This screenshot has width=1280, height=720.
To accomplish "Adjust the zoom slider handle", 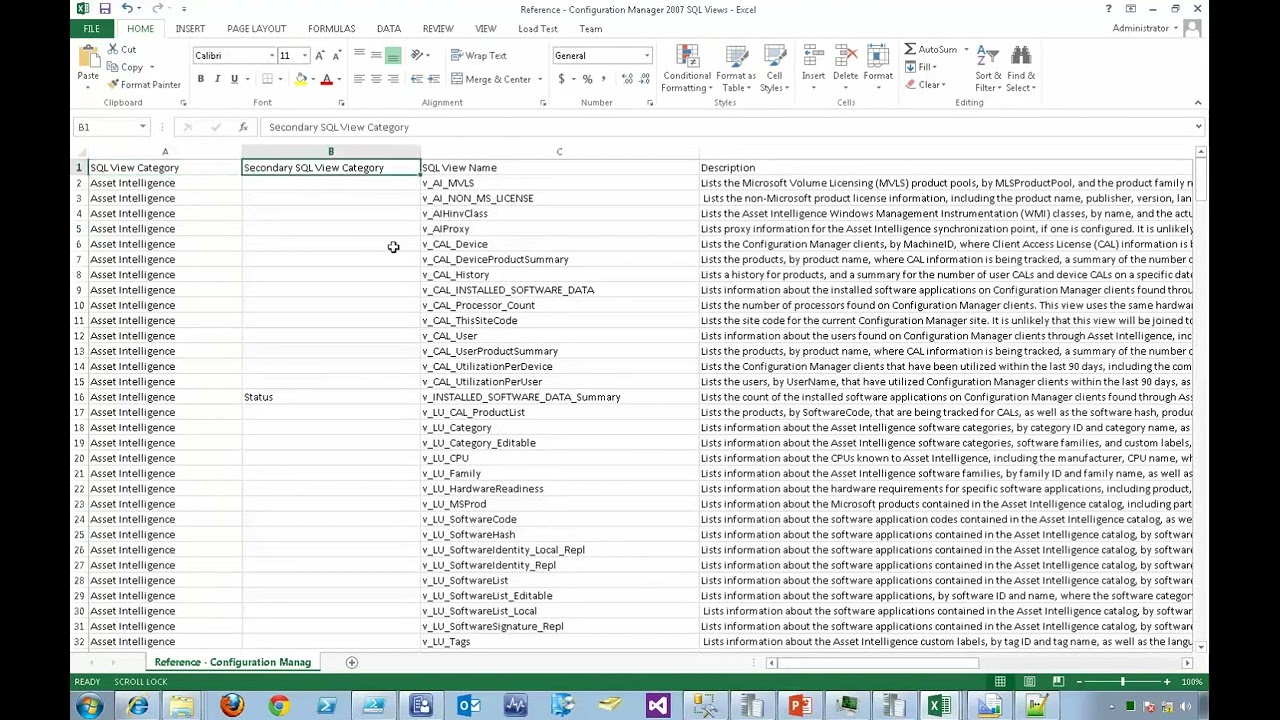I will pyautogui.click(x=1122, y=682).
